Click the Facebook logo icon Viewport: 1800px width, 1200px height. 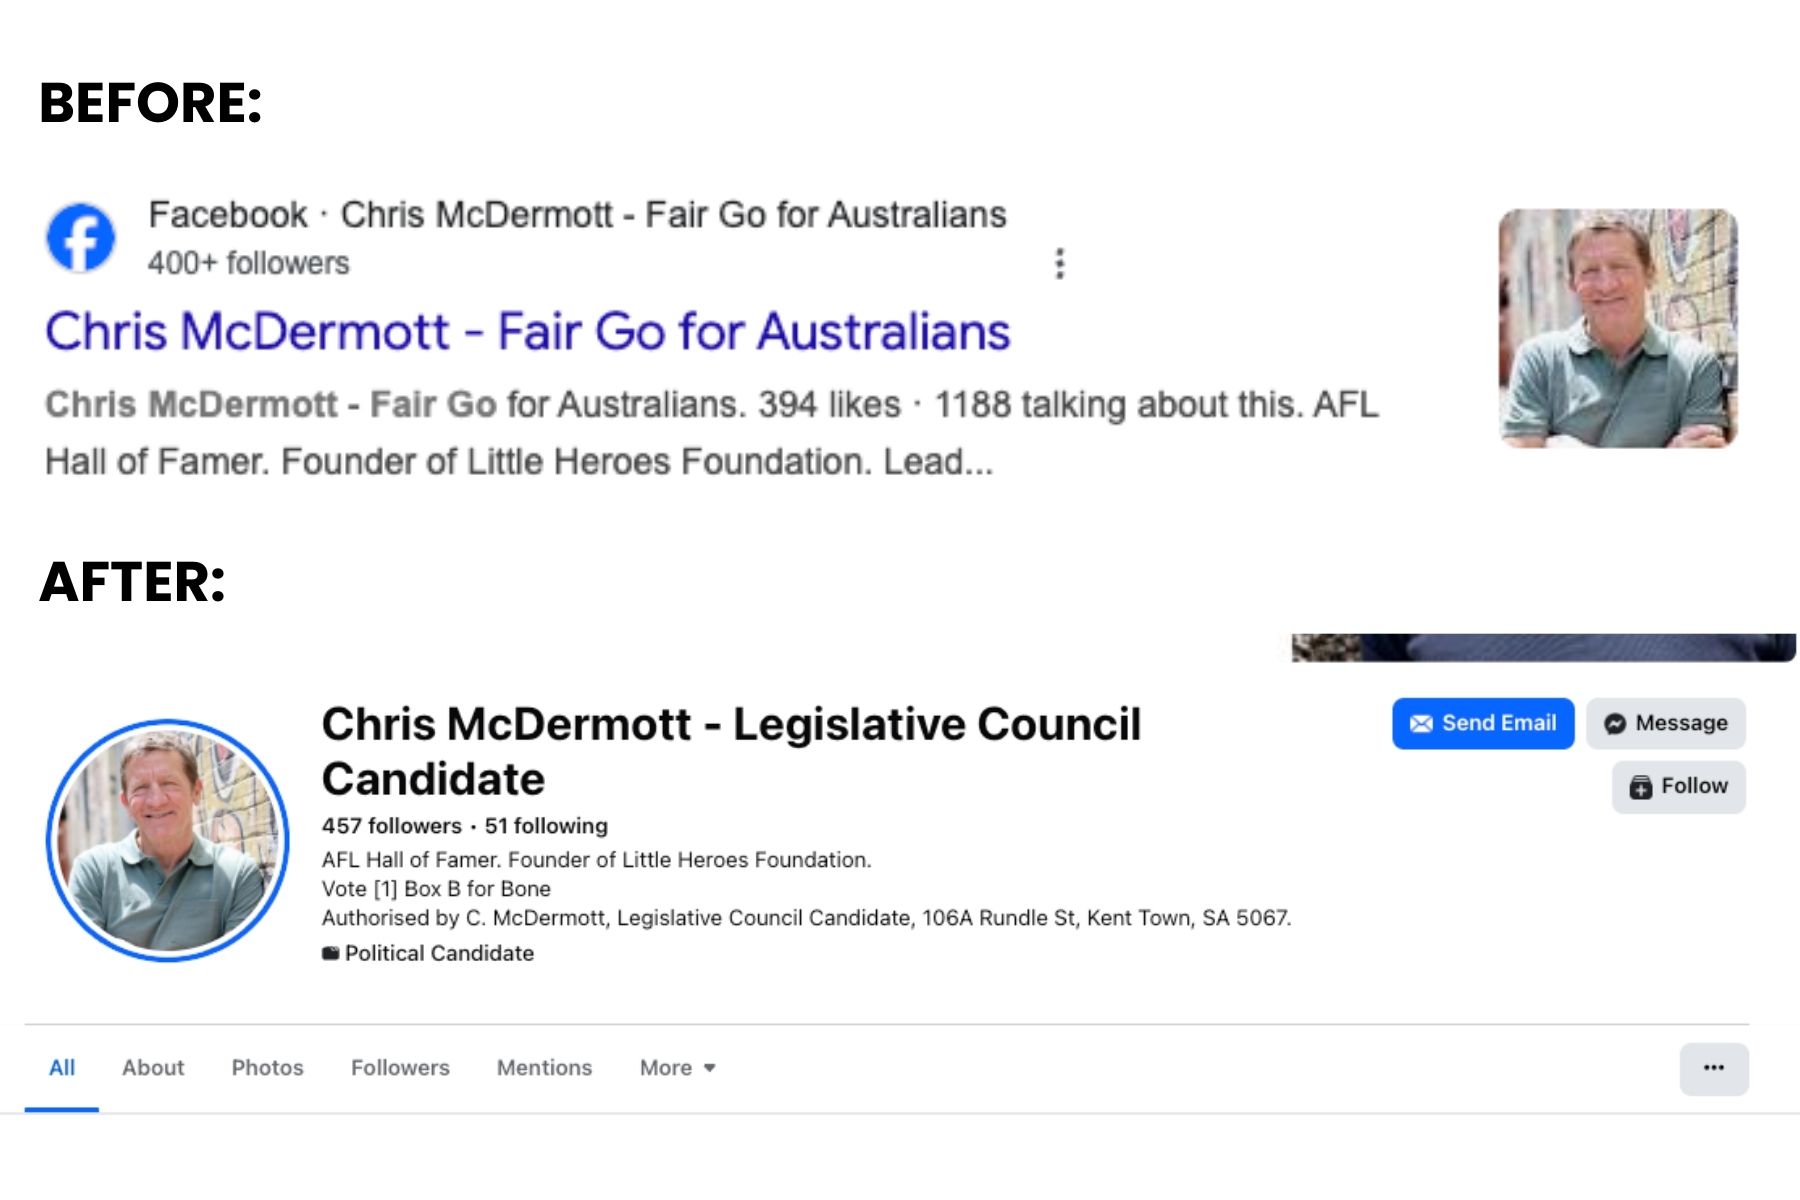(x=81, y=238)
